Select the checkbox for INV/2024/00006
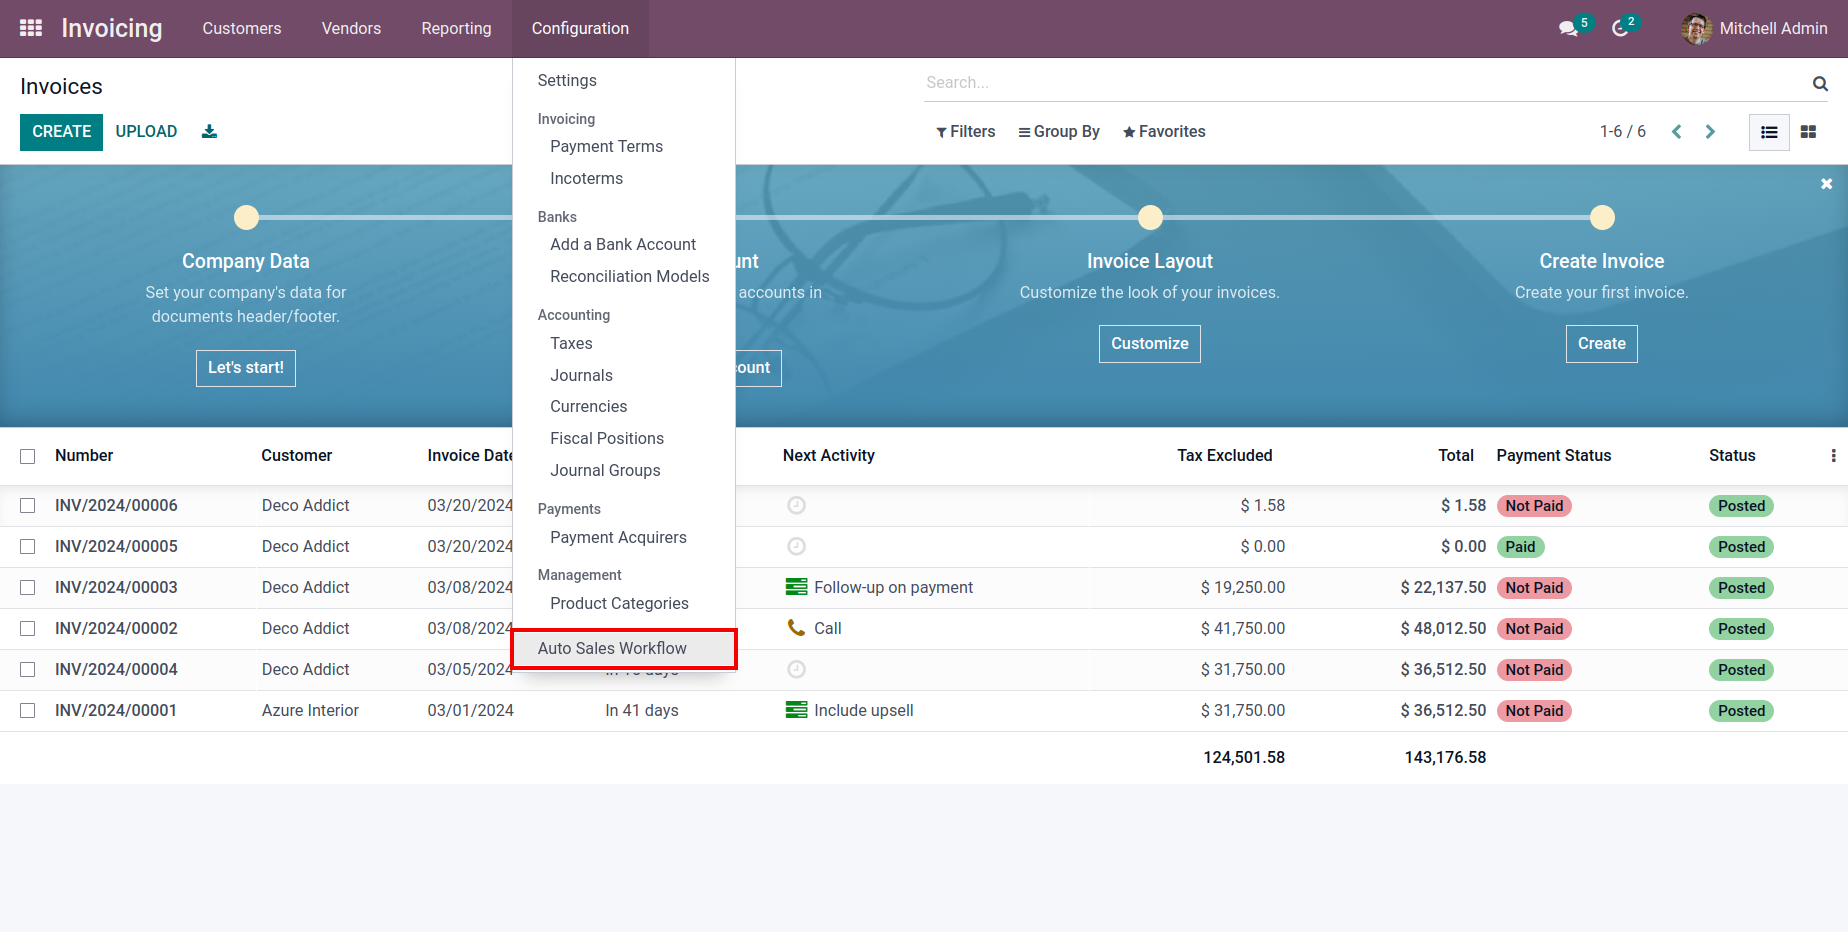Screen dimensions: 1848x932 (28, 506)
